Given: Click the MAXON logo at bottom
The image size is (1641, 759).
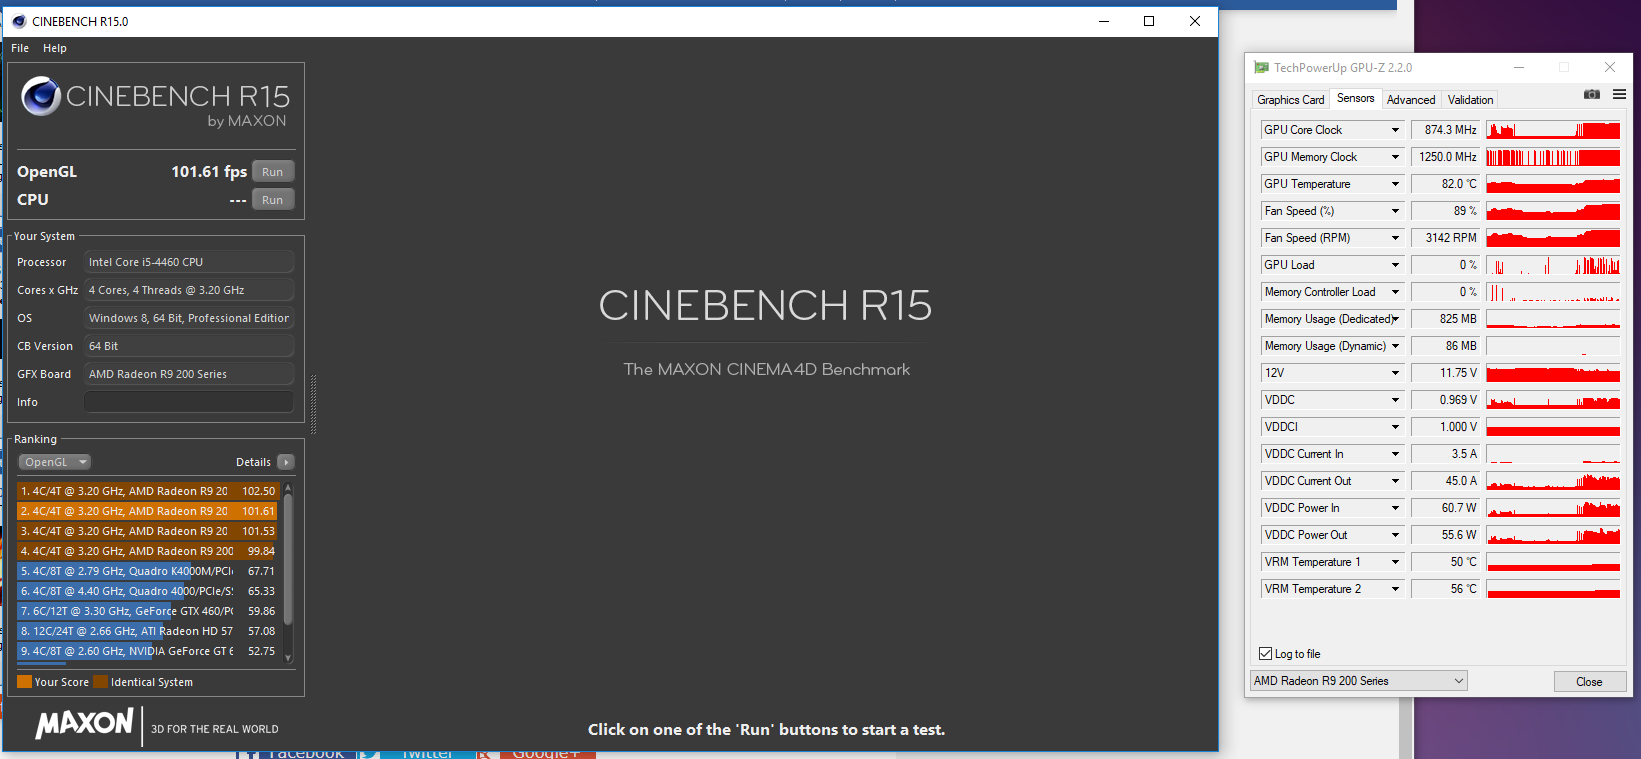Looking at the screenshot, I should coord(85,724).
